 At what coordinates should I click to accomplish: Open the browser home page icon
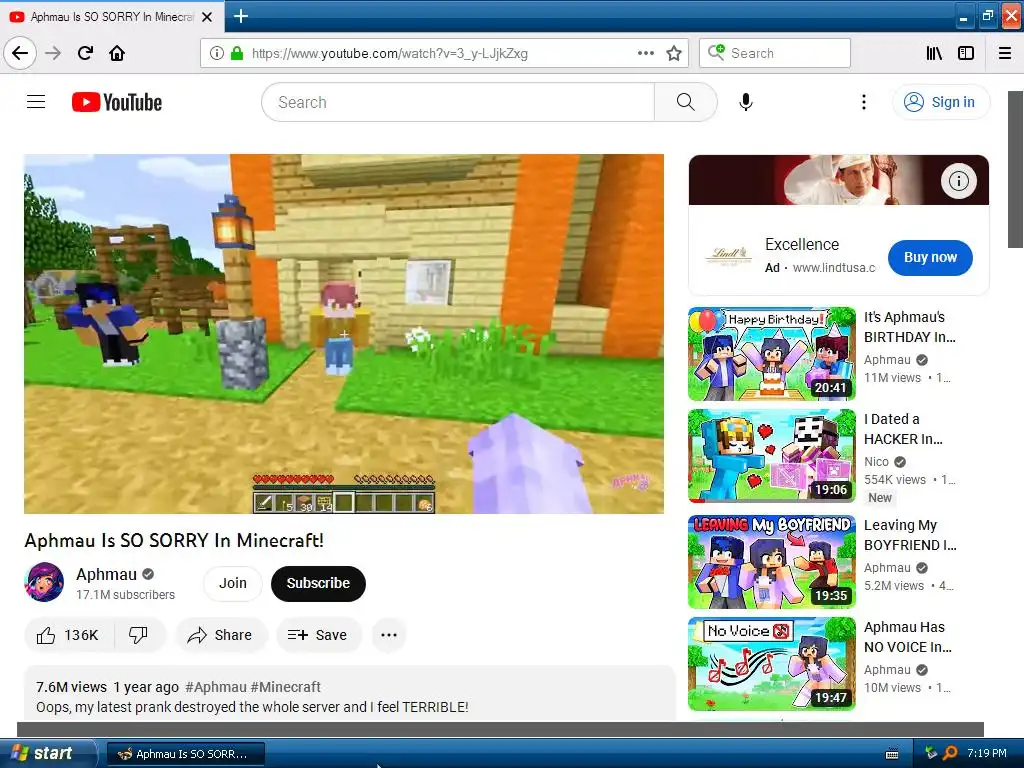coord(117,53)
